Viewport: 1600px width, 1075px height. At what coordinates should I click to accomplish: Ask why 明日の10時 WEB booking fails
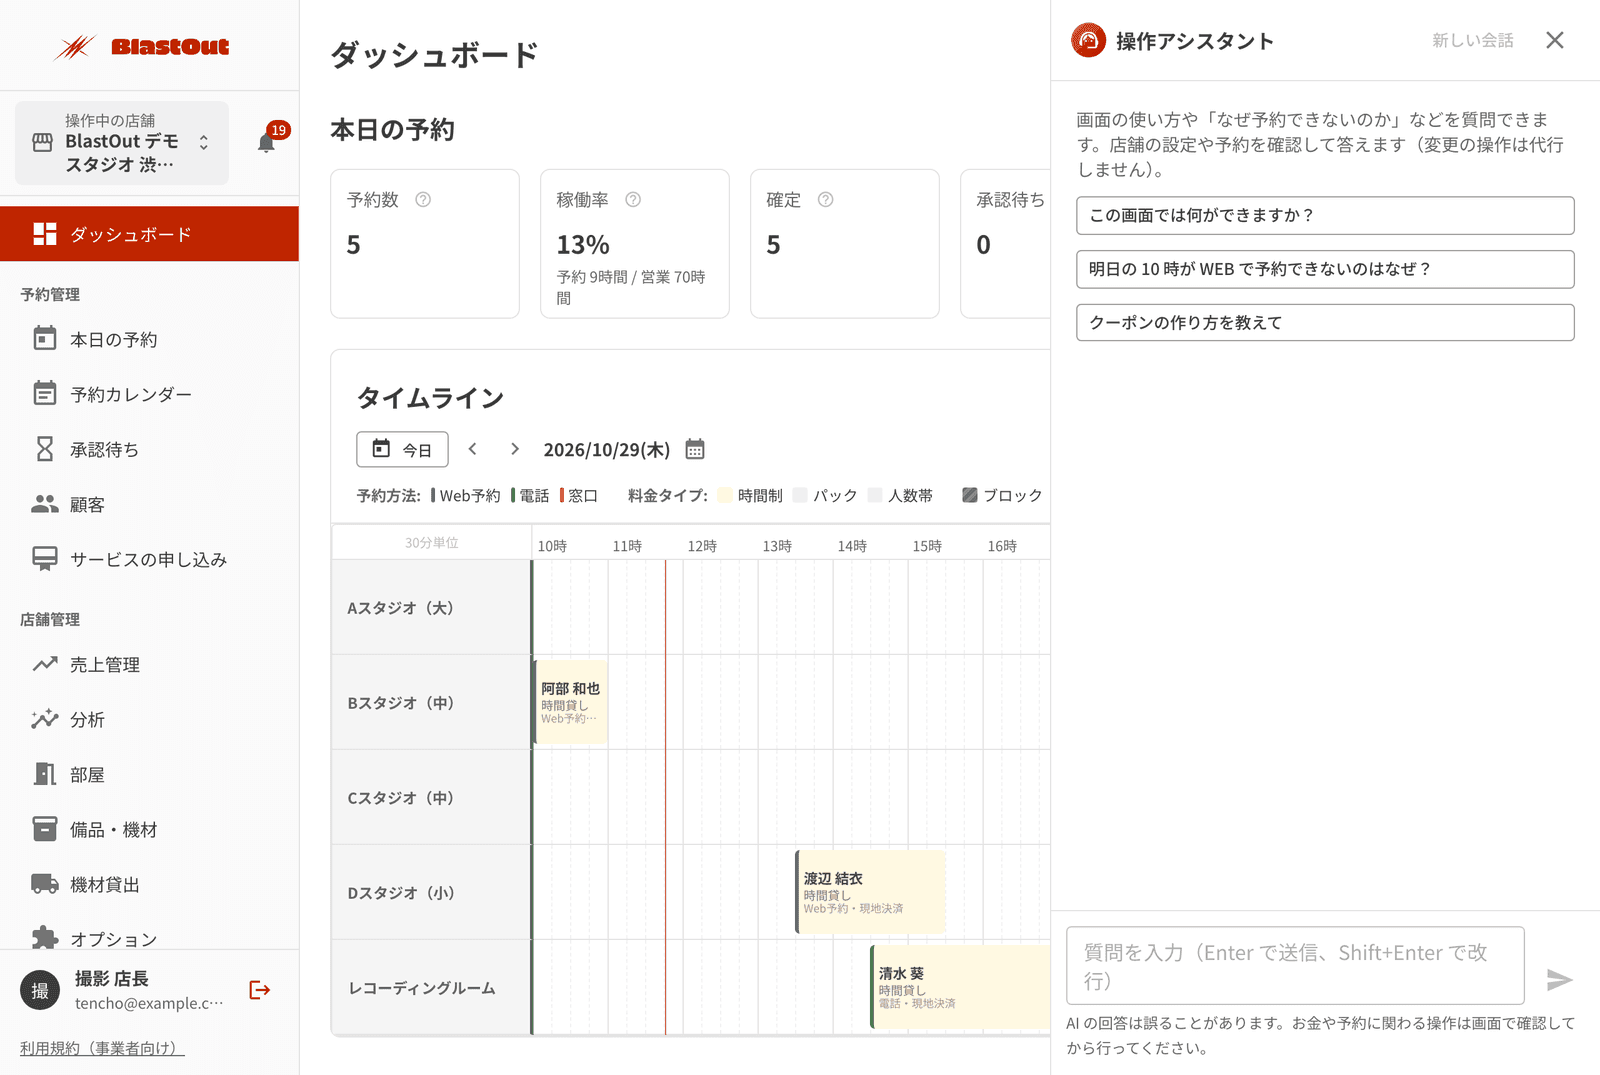[1325, 269]
